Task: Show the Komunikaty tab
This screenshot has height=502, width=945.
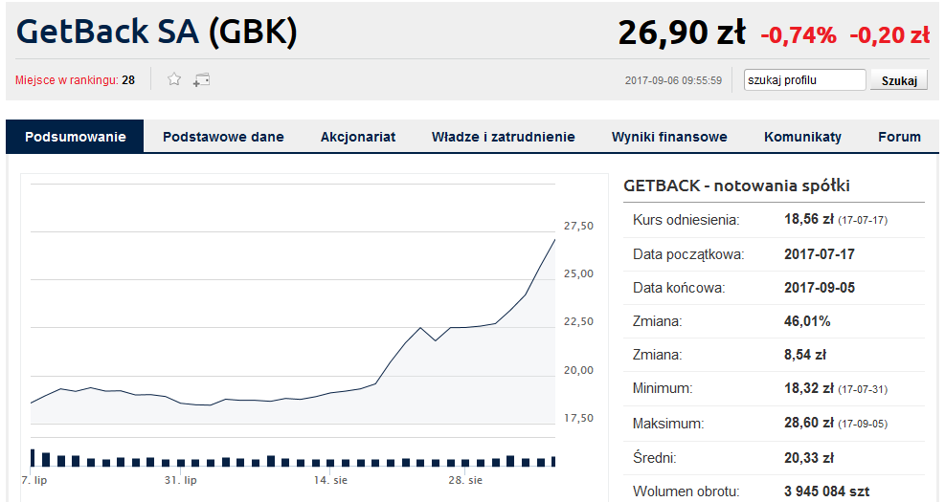Action: tap(802, 137)
